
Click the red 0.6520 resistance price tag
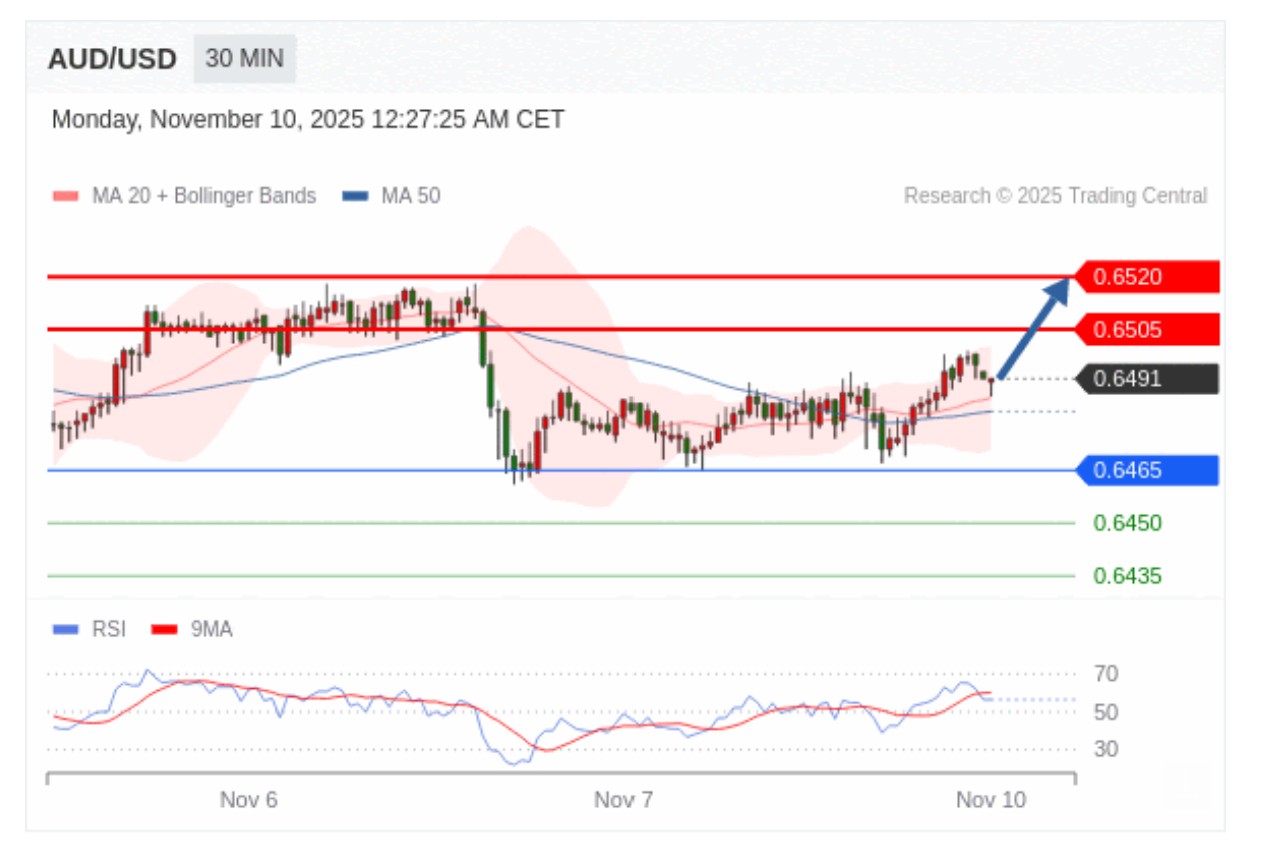1147,277
